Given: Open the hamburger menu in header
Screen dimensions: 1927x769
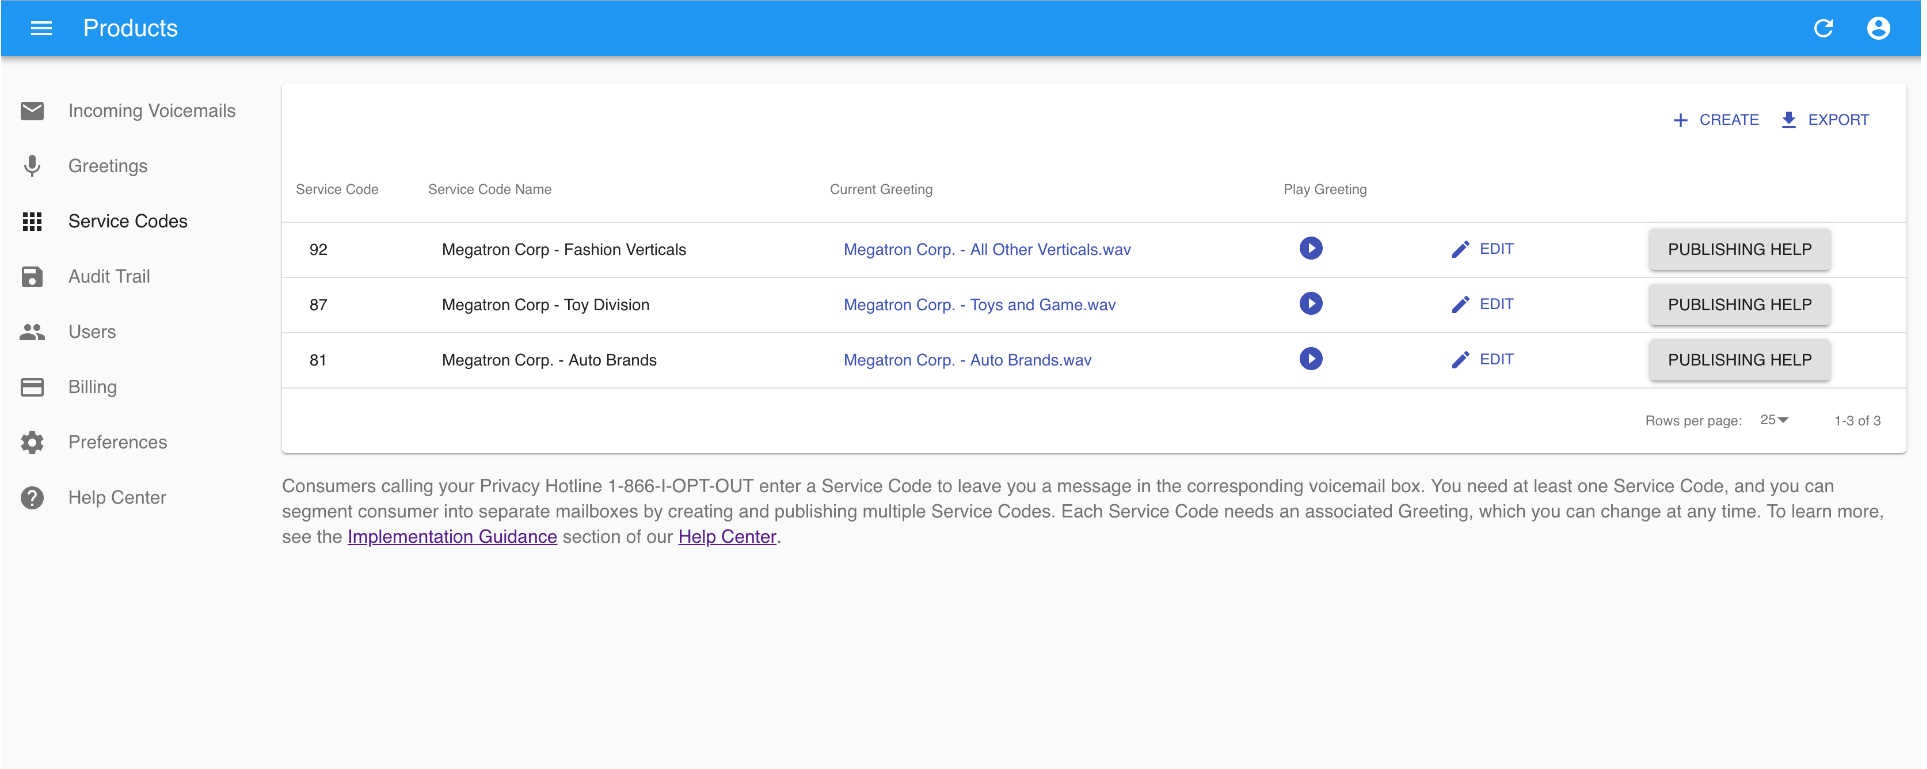Looking at the screenshot, I should pos(41,28).
